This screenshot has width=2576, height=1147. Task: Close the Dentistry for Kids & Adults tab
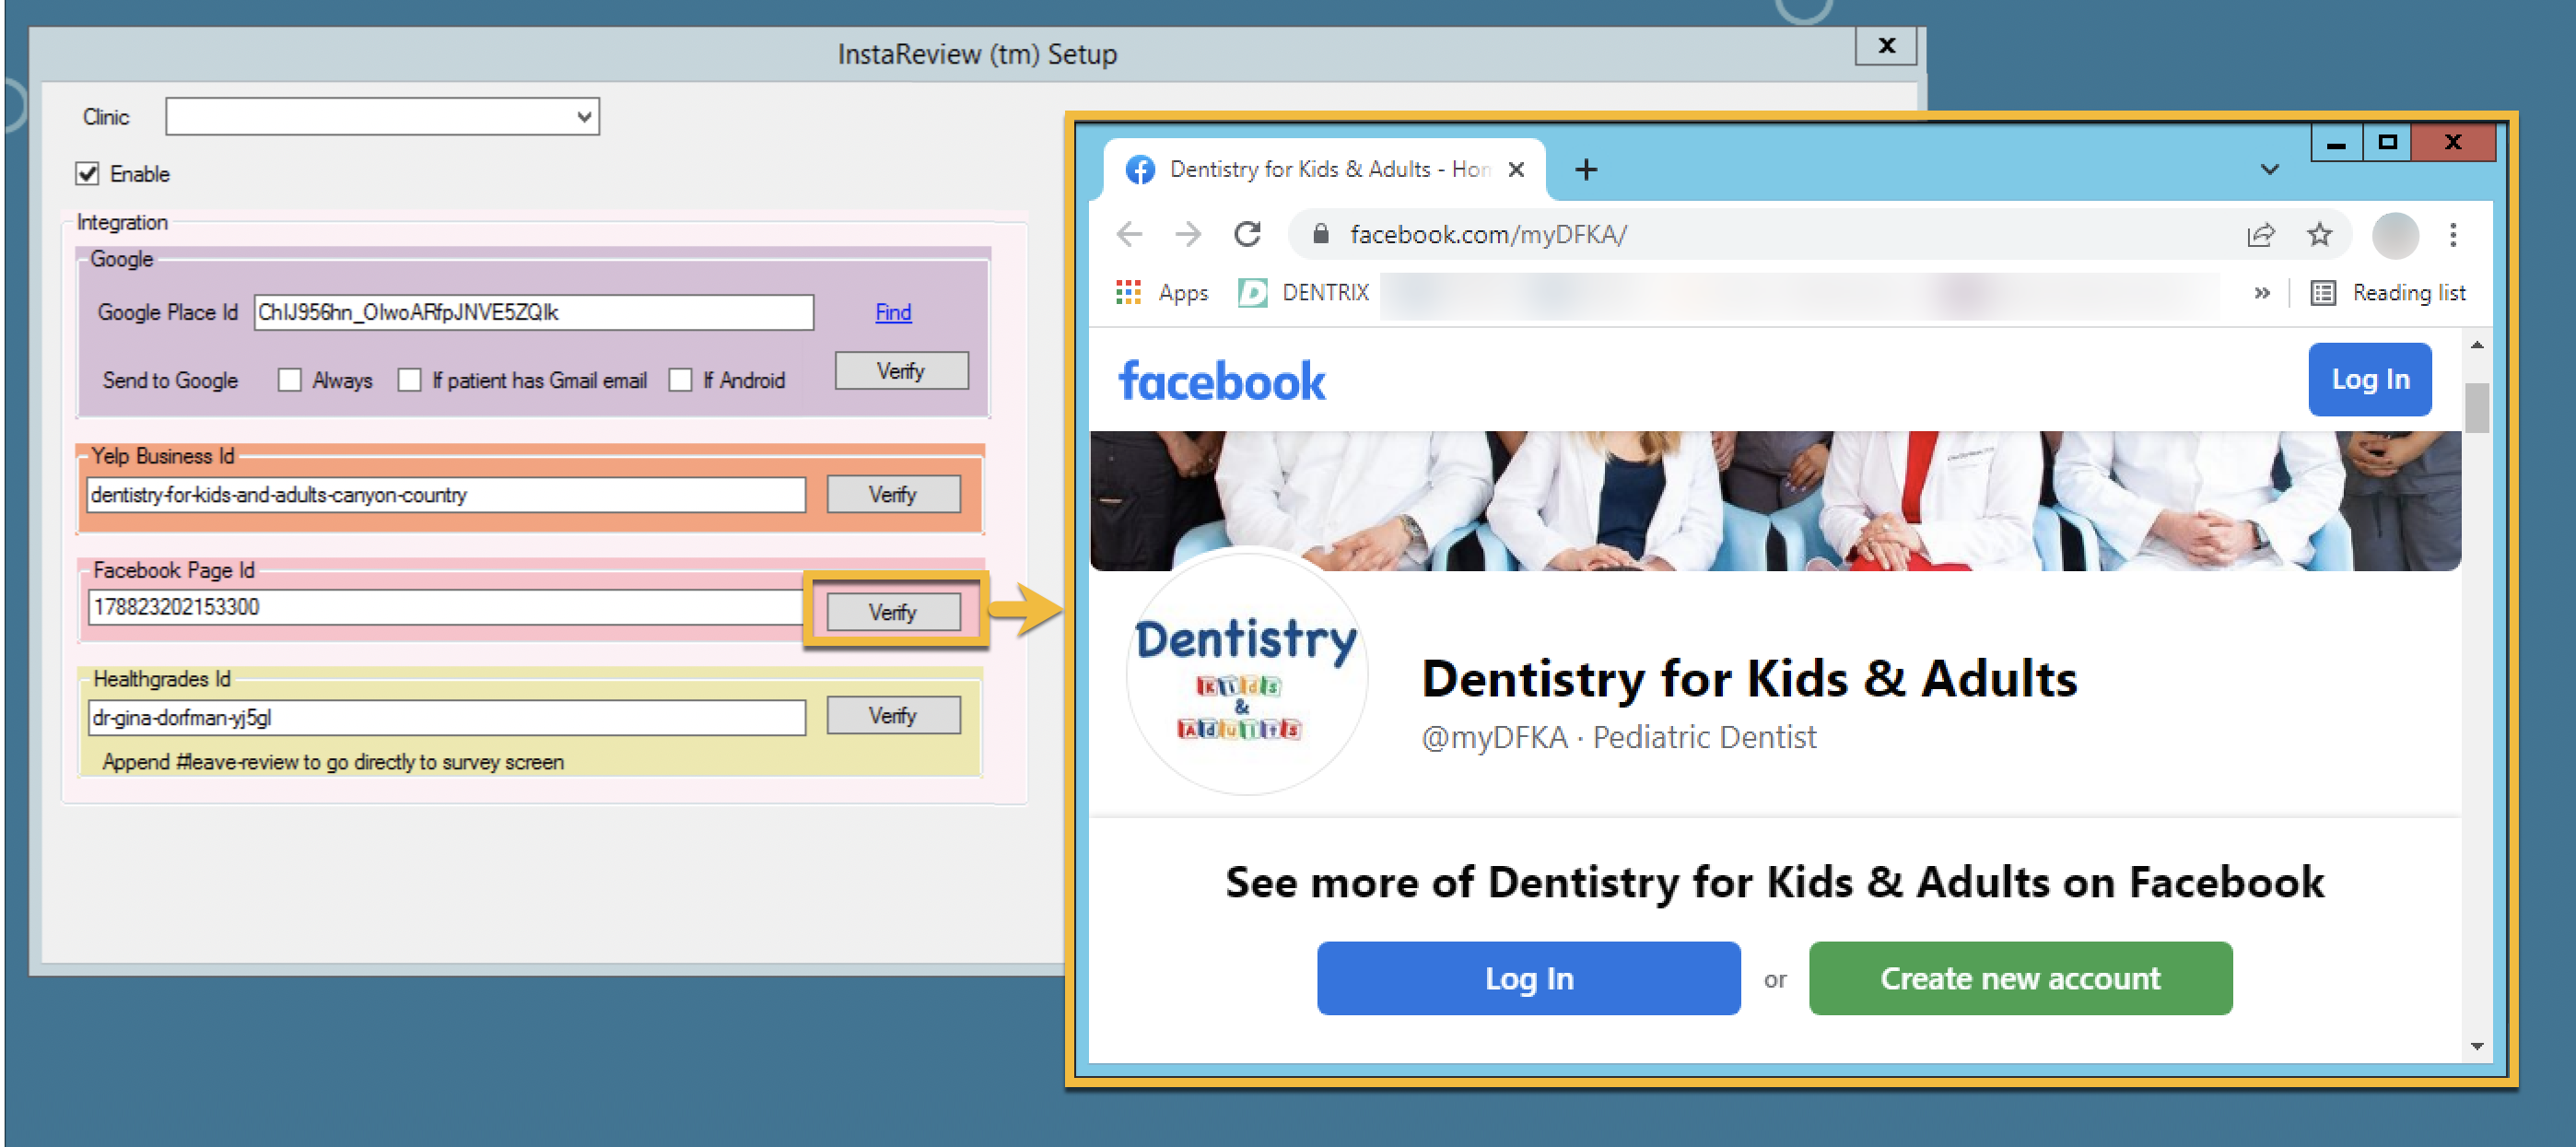1516,169
